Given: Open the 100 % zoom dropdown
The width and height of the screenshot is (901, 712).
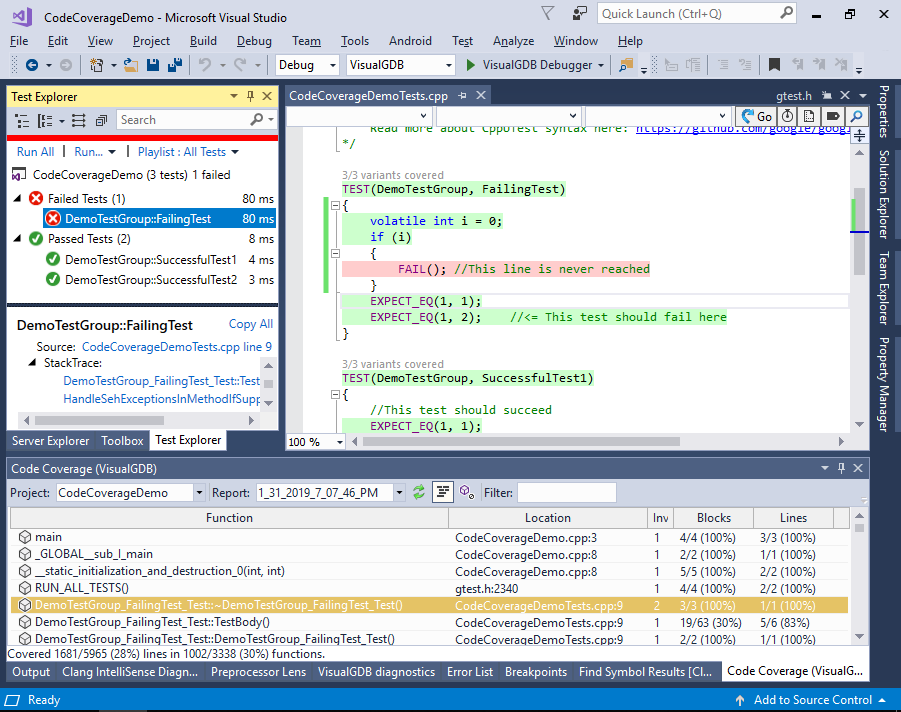Looking at the screenshot, I should pyautogui.click(x=340, y=442).
